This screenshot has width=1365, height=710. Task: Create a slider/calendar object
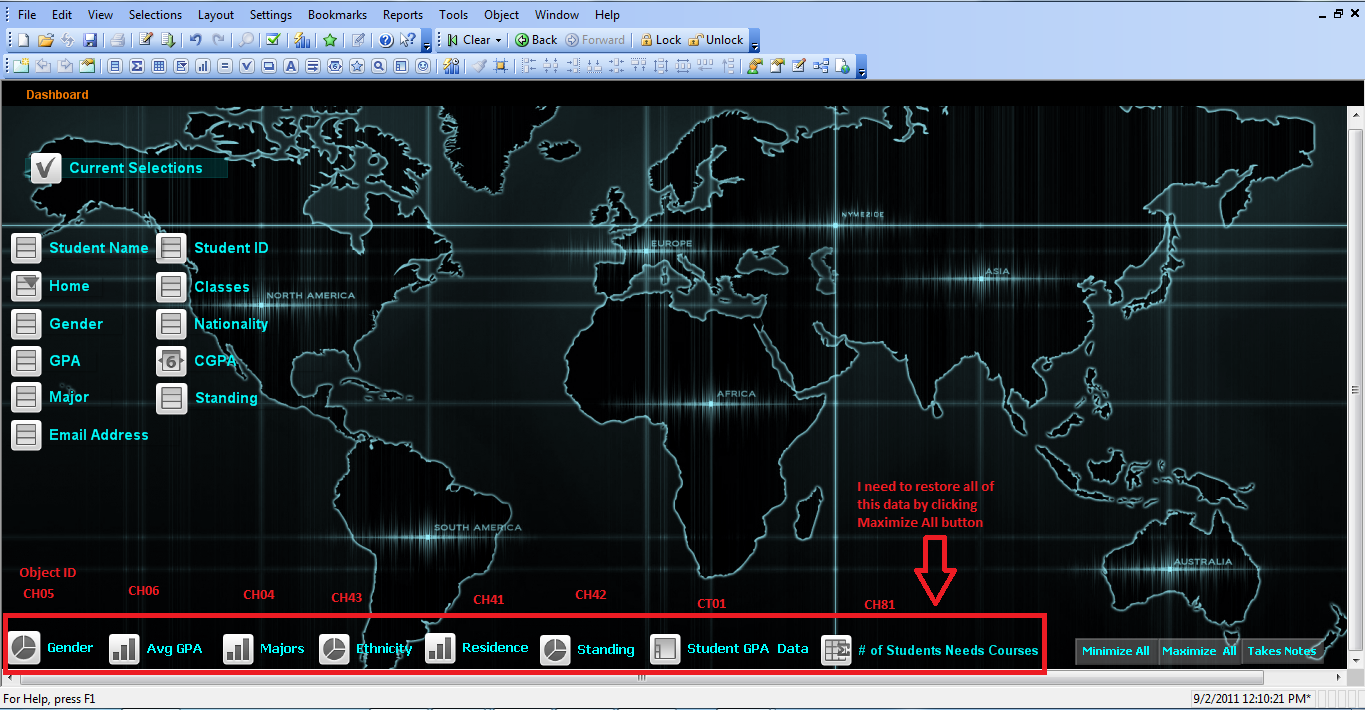coord(334,66)
